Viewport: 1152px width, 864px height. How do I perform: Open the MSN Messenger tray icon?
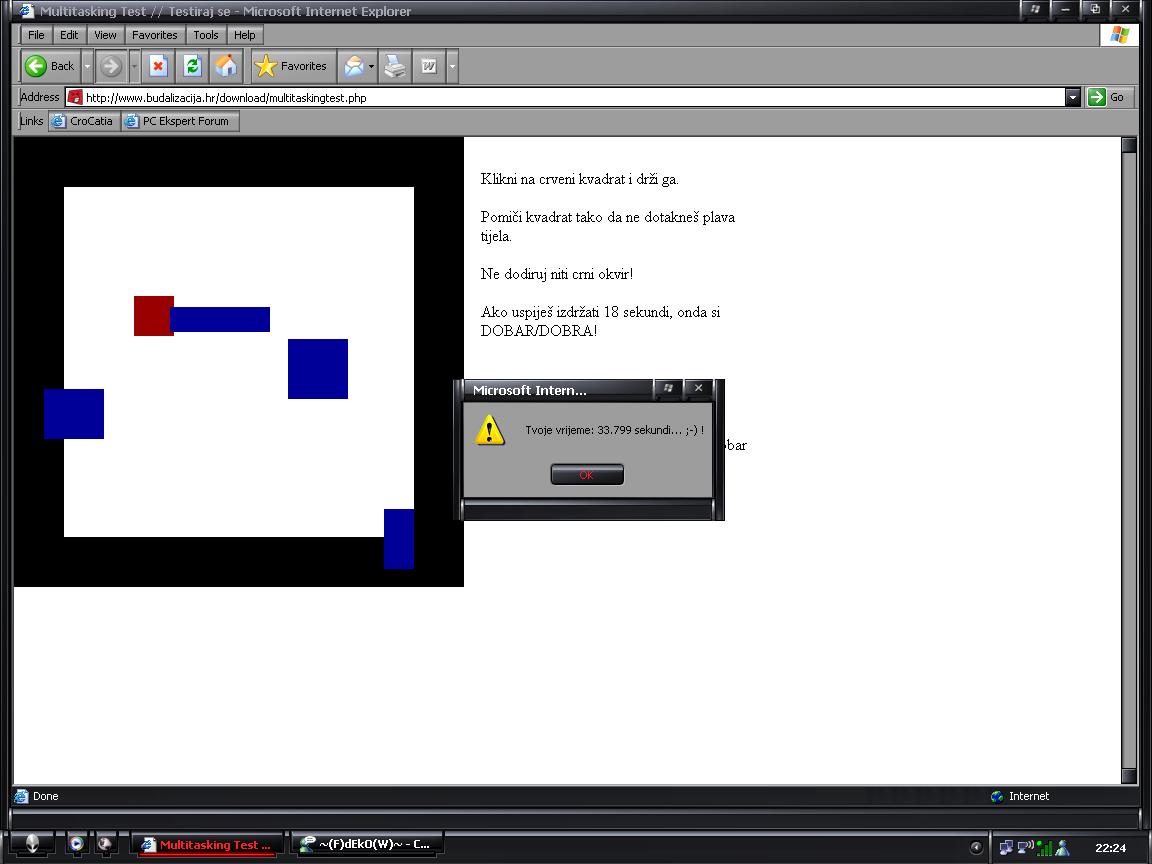pyautogui.click(x=1062, y=847)
